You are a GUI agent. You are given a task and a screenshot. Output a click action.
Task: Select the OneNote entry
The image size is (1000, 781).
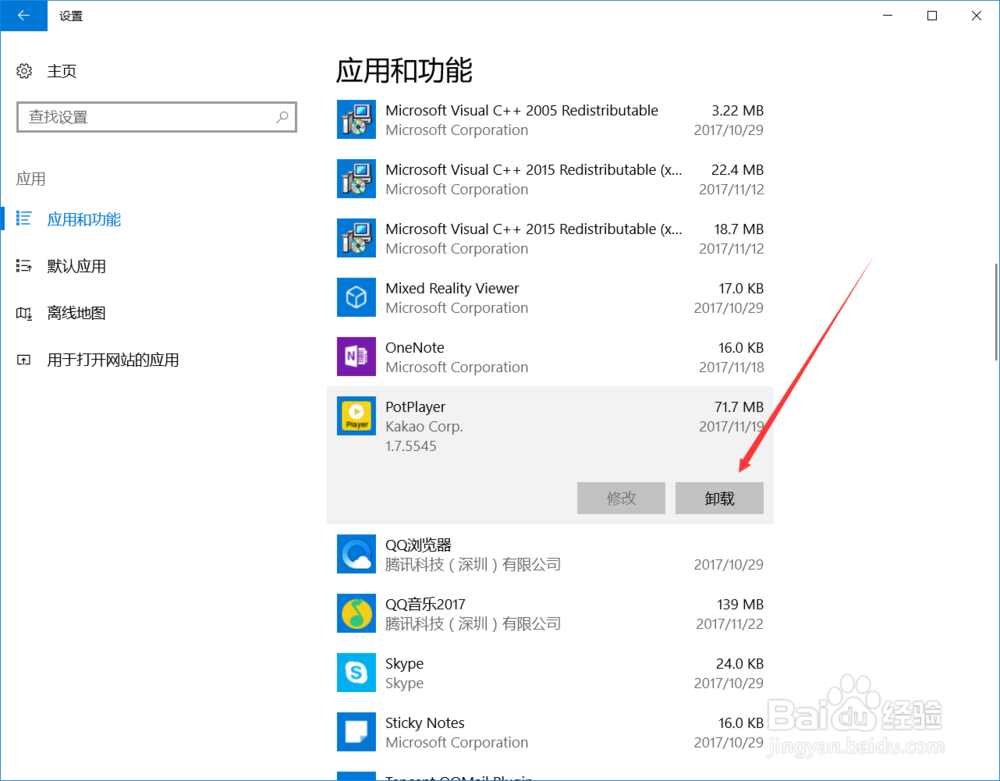click(550, 356)
